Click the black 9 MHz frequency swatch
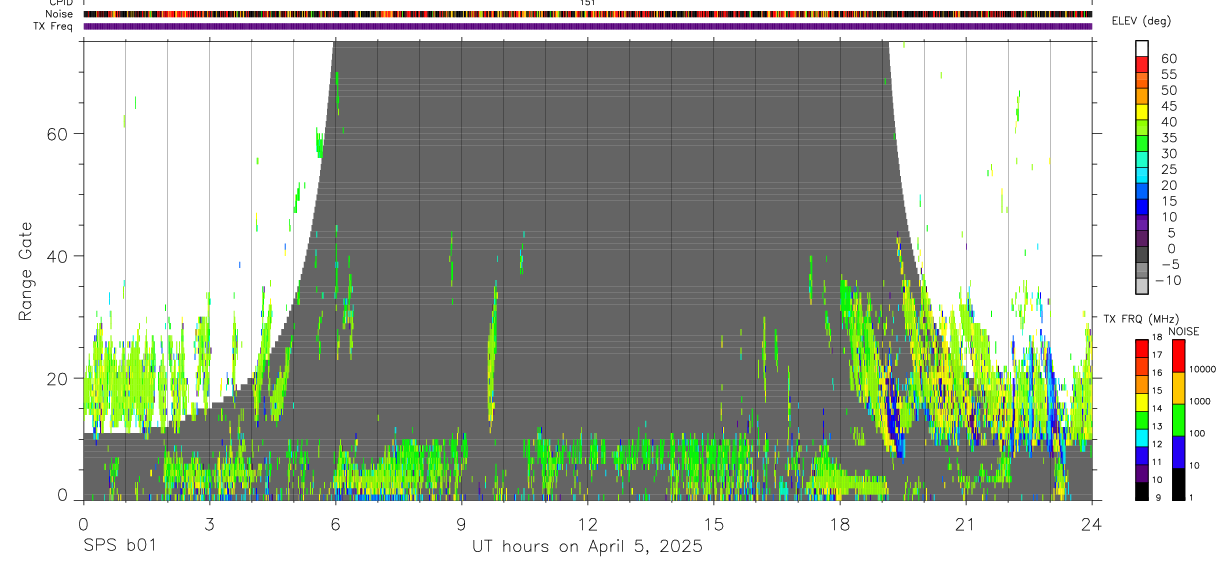This screenshot has height=567, width=1228. 1142,490
